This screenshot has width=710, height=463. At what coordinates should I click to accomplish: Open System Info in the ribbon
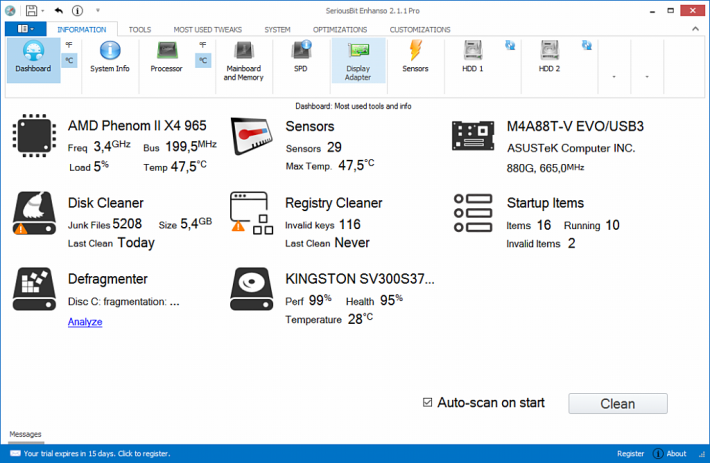click(110, 57)
